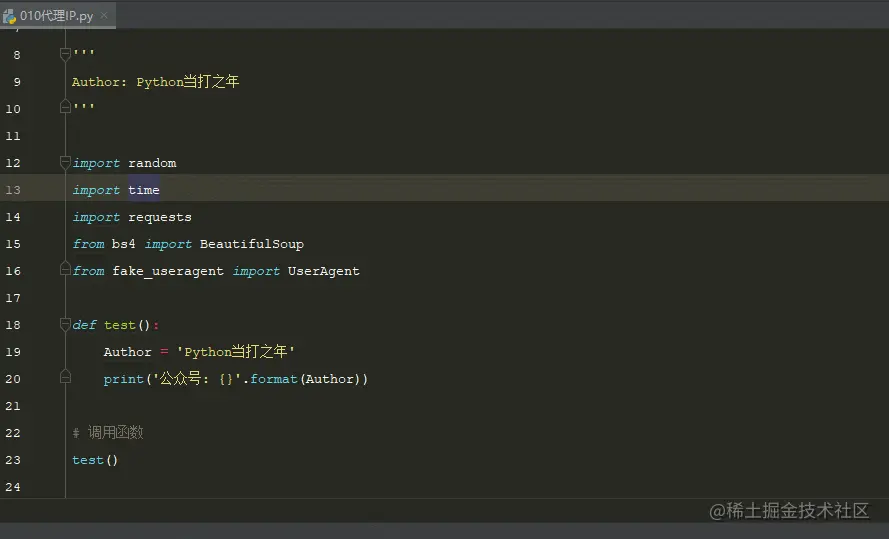The image size is (889, 539).
Task: Click 'format' method on line 20
Action: [274, 379]
